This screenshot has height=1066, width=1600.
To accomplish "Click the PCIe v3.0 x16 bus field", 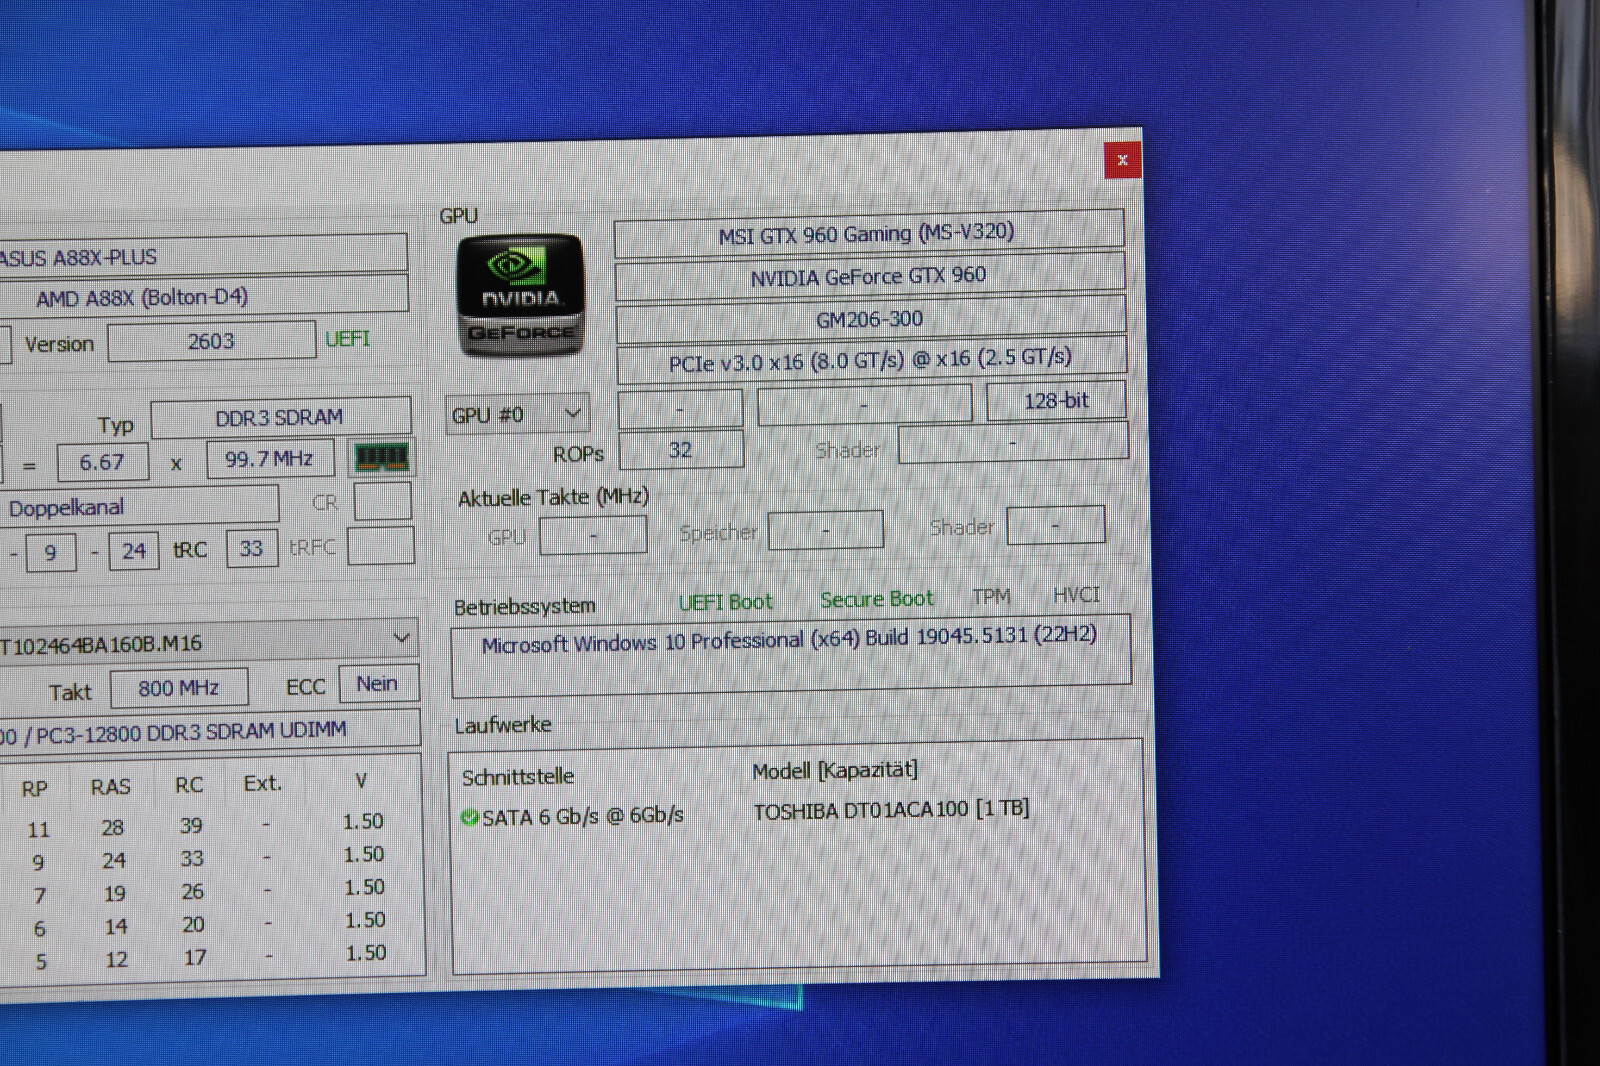I will click(x=871, y=361).
